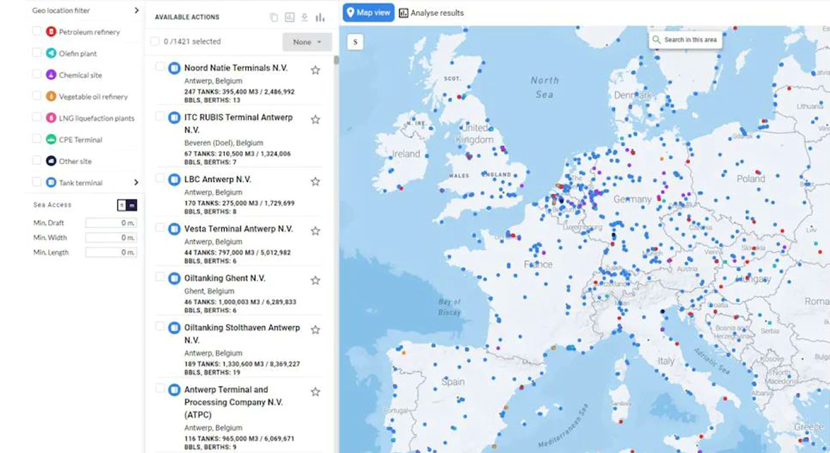Switch to the Analyse results tab
830x453 pixels.
click(431, 13)
